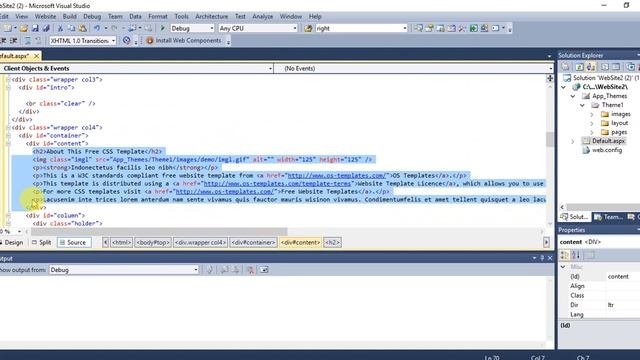Click the (Id) property value field 'content'
640x360 pixels.
coord(623,276)
